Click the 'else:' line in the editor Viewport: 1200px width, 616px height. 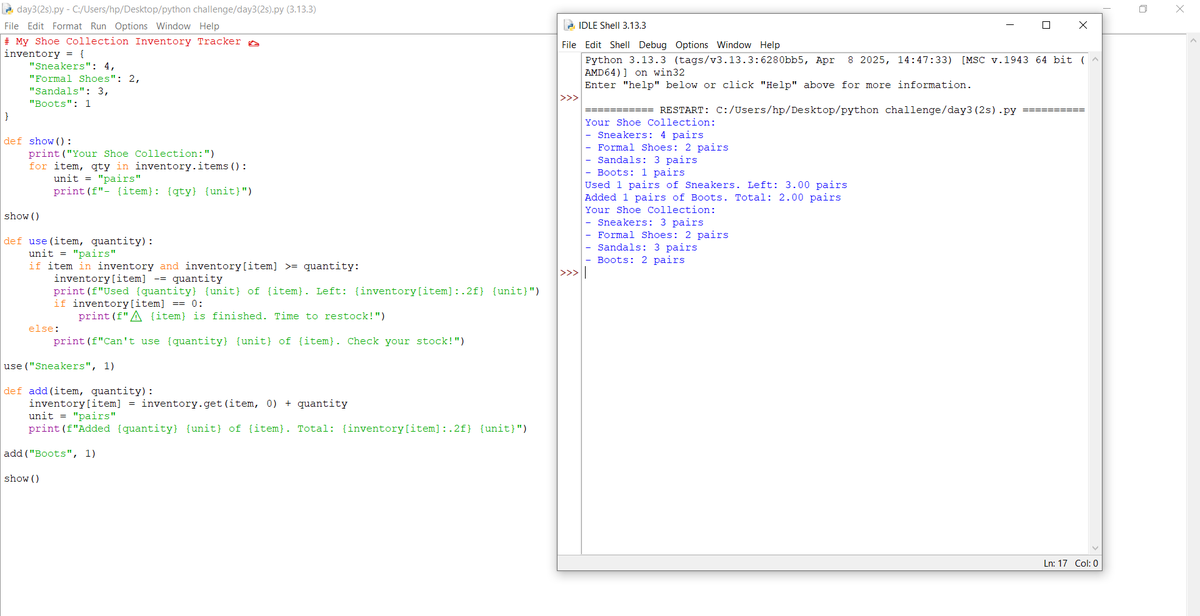(44, 328)
